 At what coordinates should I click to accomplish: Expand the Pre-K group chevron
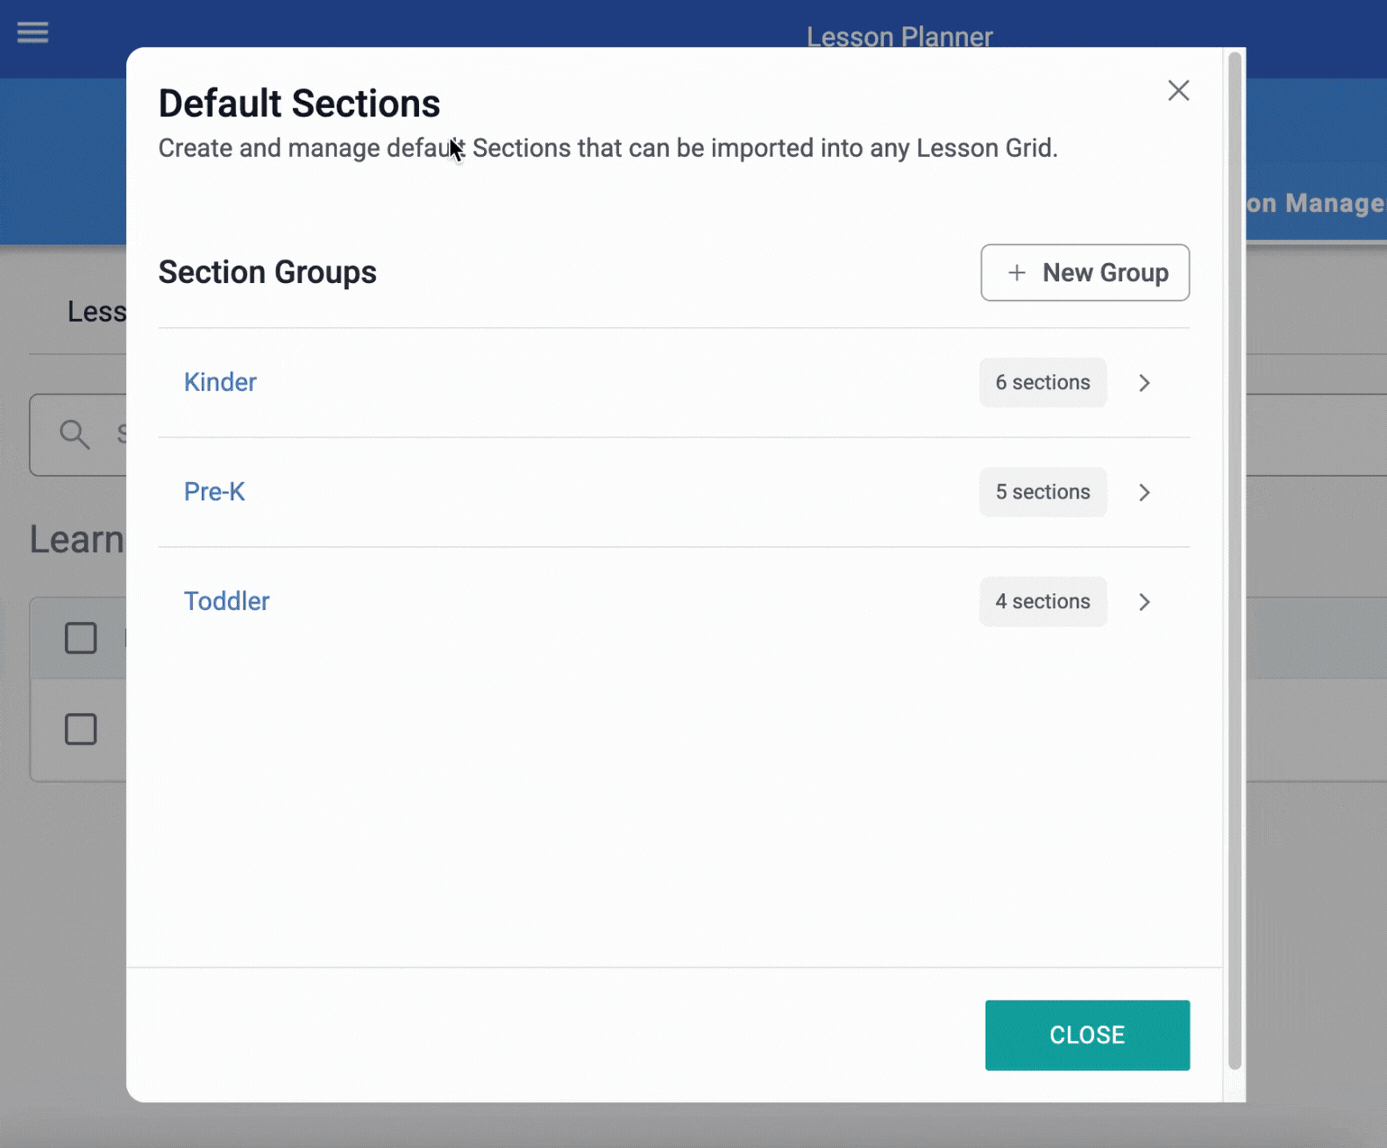[x=1144, y=492]
